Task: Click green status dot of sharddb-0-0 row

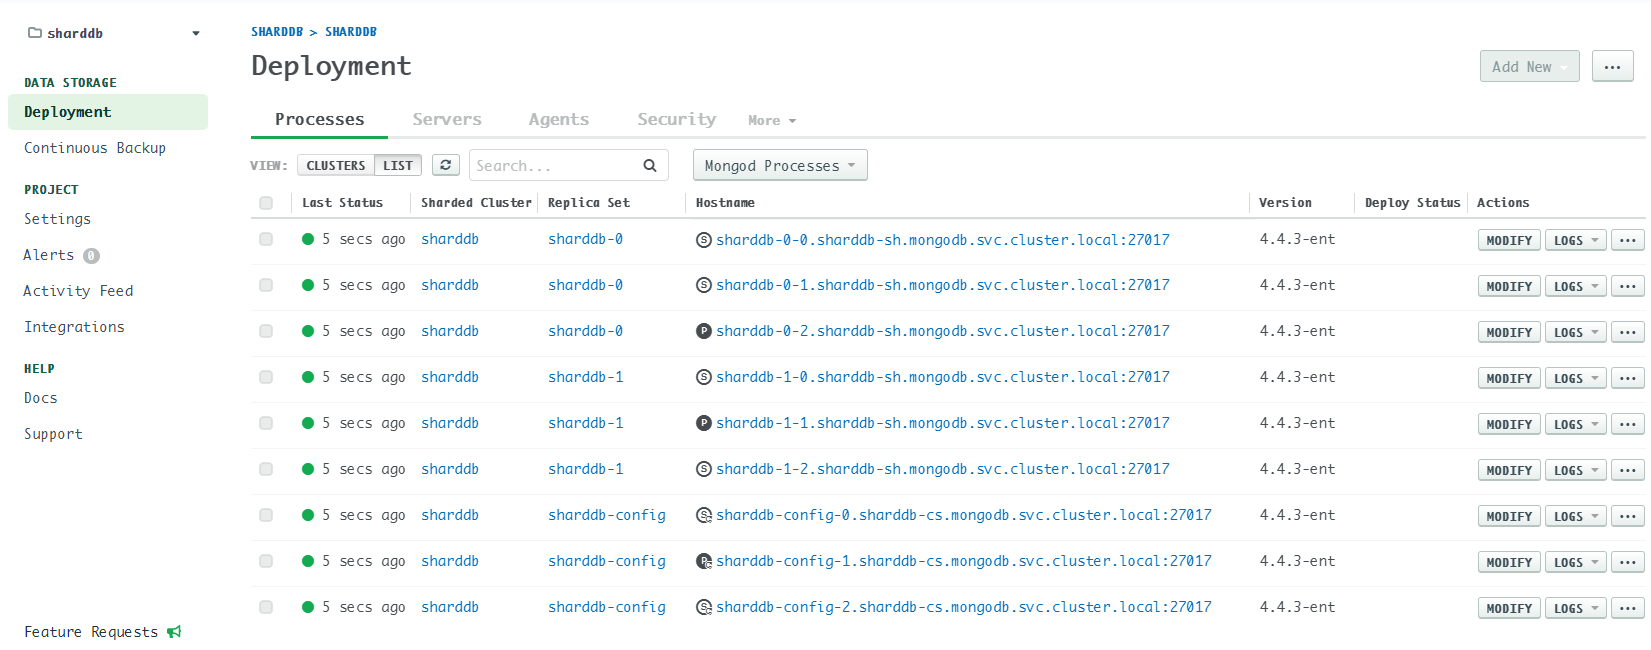Action: tap(308, 239)
